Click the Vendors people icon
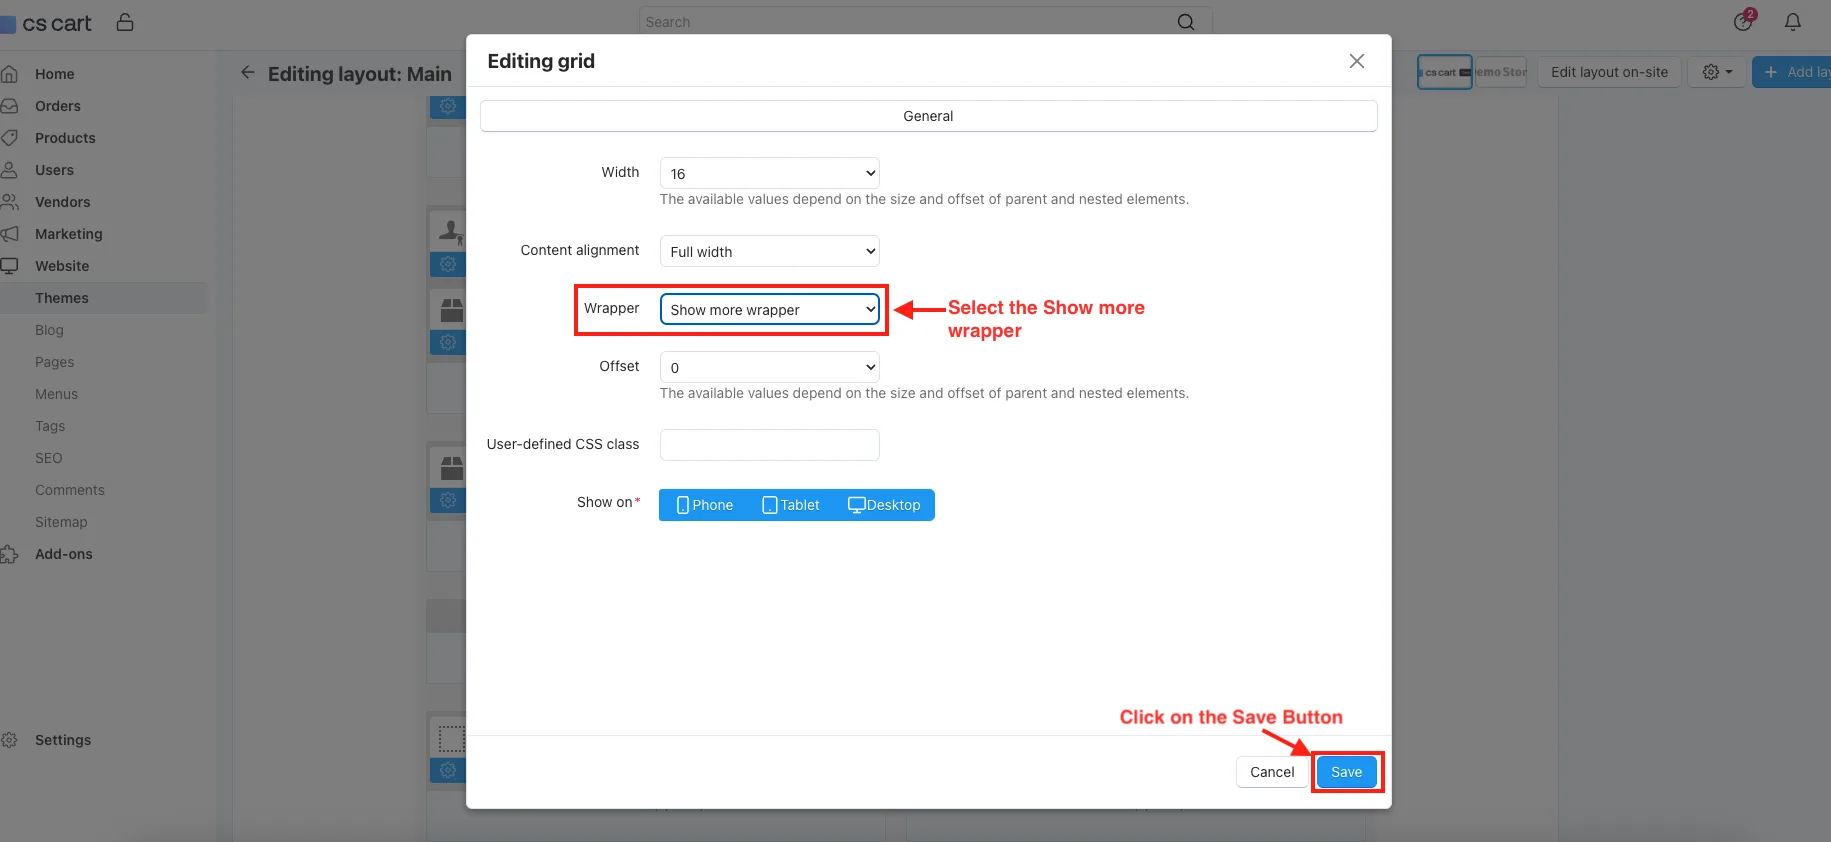1831x842 pixels. 9,202
